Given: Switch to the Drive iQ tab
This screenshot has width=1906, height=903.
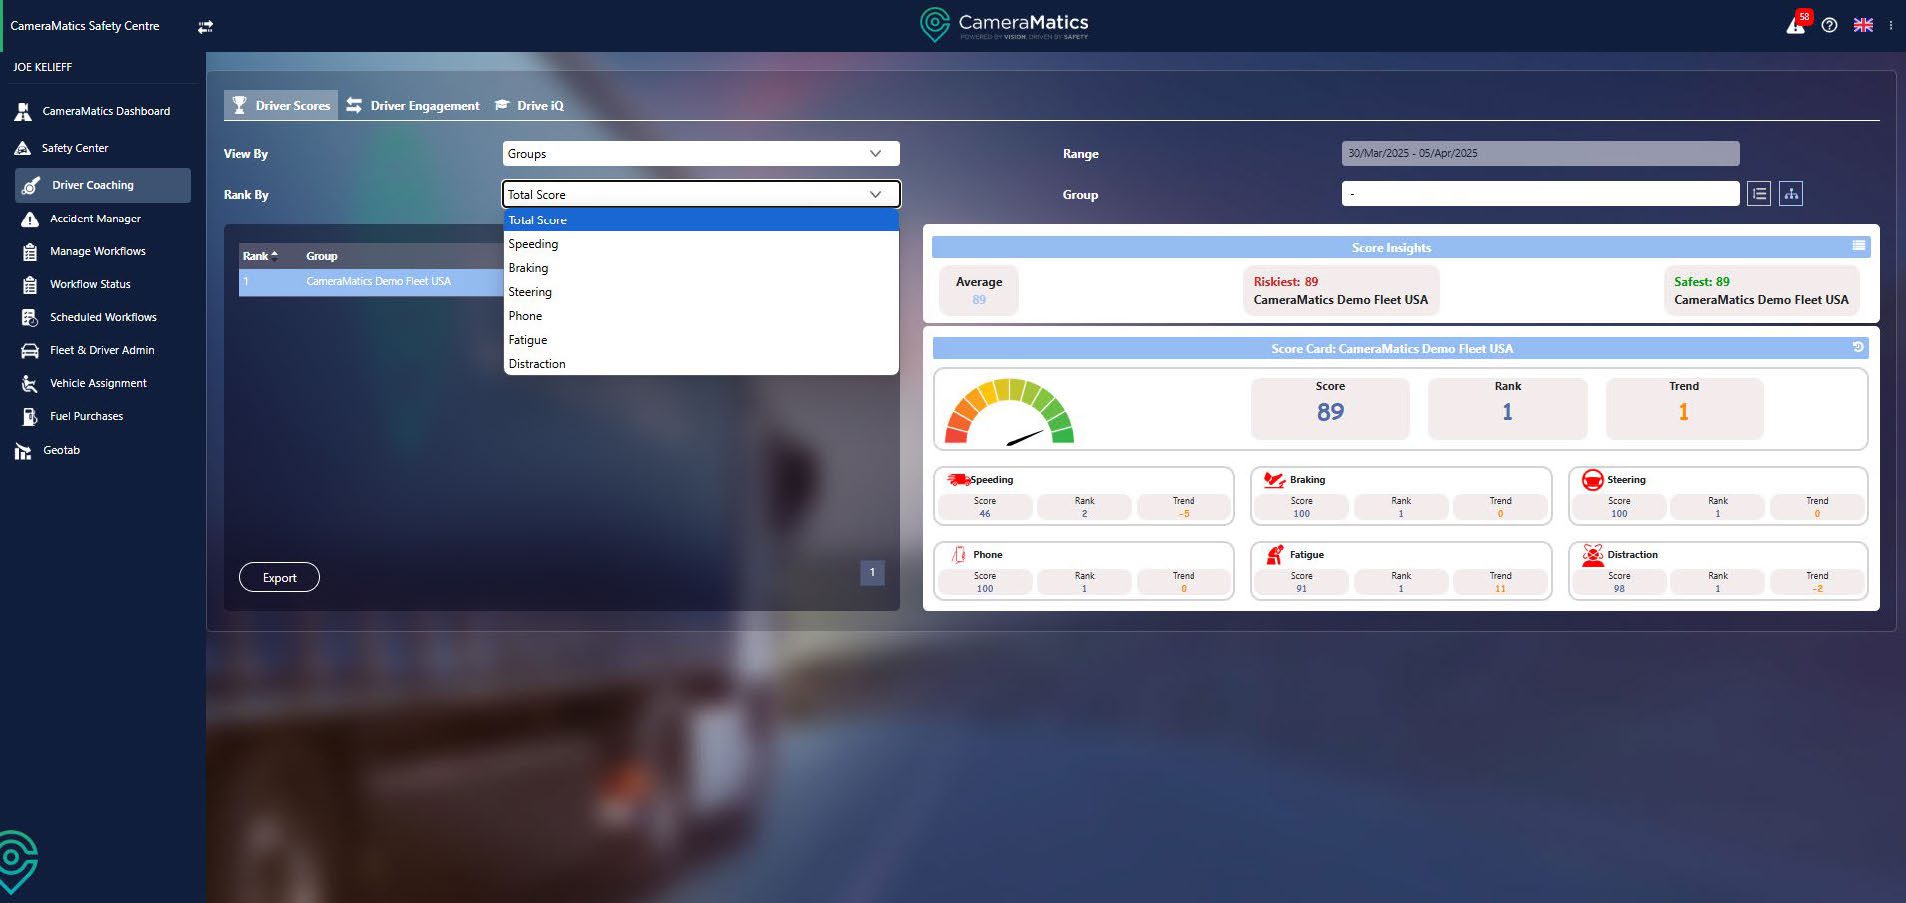Looking at the screenshot, I should tap(530, 106).
